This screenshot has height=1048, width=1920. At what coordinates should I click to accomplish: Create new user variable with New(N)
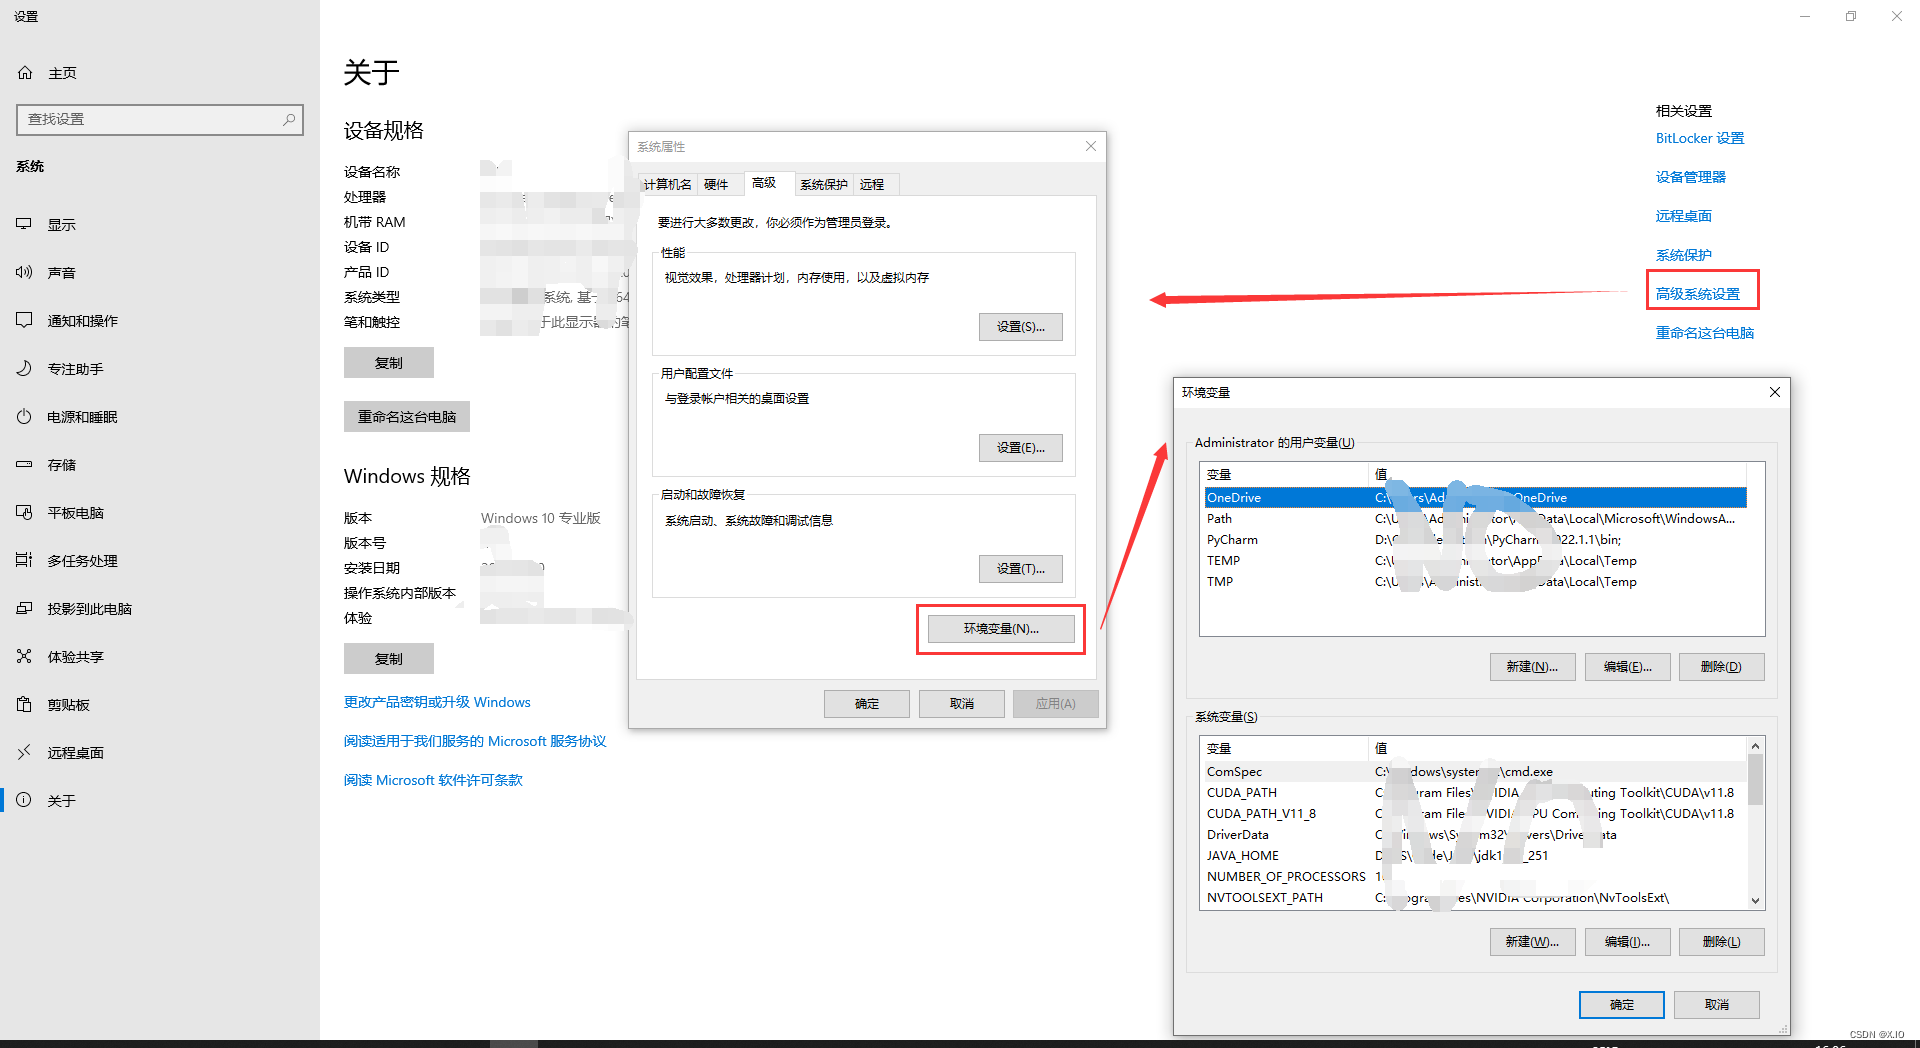click(1532, 667)
